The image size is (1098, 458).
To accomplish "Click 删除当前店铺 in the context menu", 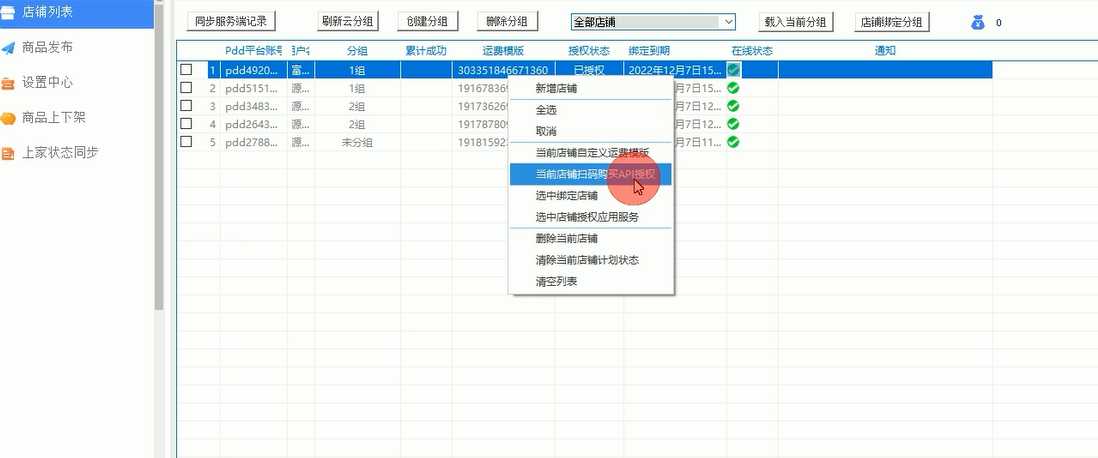I will pos(566,238).
